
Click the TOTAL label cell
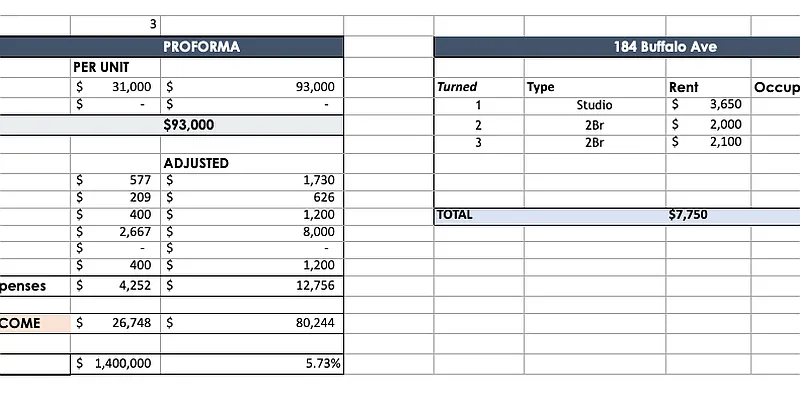click(x=455, y=215)
